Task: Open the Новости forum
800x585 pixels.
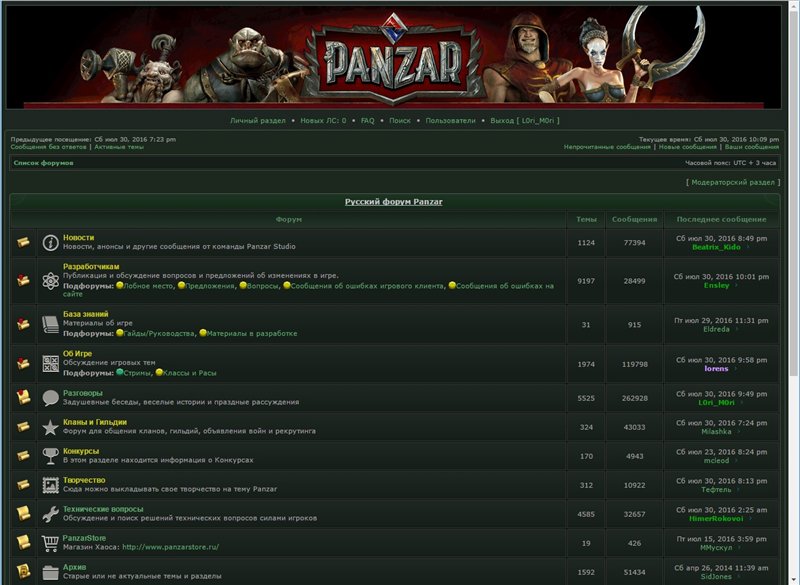Action: click(79, 238)
